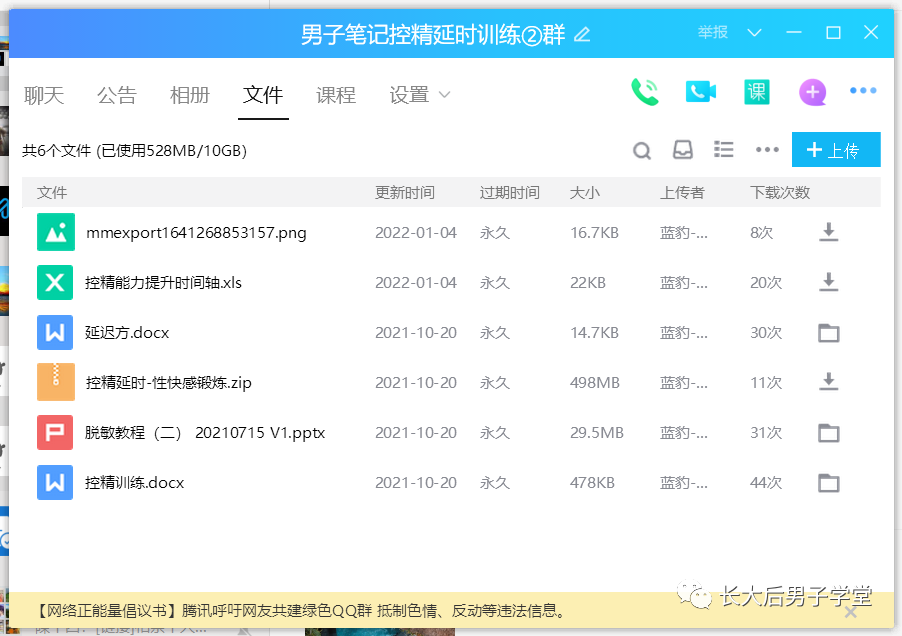Image resolution: width=902 pixels, height=636 pixels.
Task: Click the 44次 download count cell
Action: click(766, 482)
